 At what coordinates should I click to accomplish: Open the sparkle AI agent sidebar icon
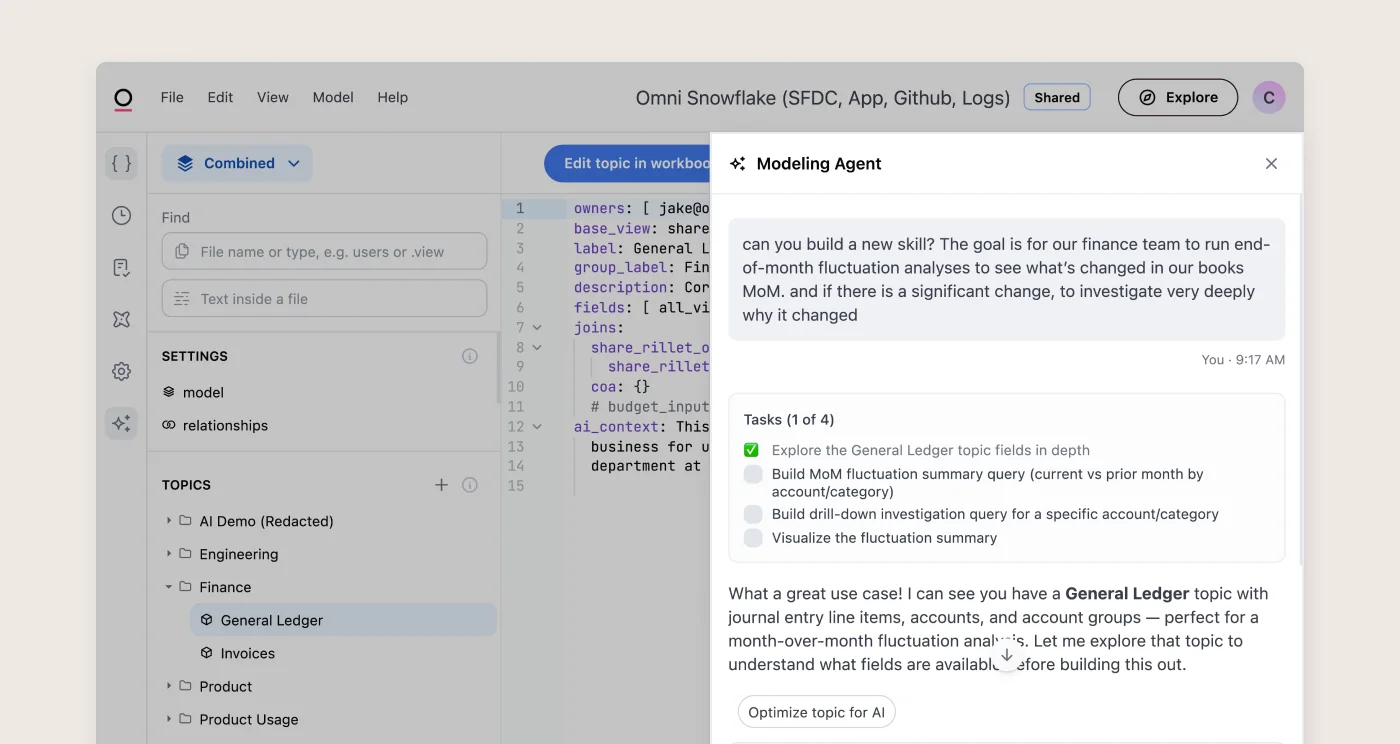pyautogui.click(x=121, y=423)
